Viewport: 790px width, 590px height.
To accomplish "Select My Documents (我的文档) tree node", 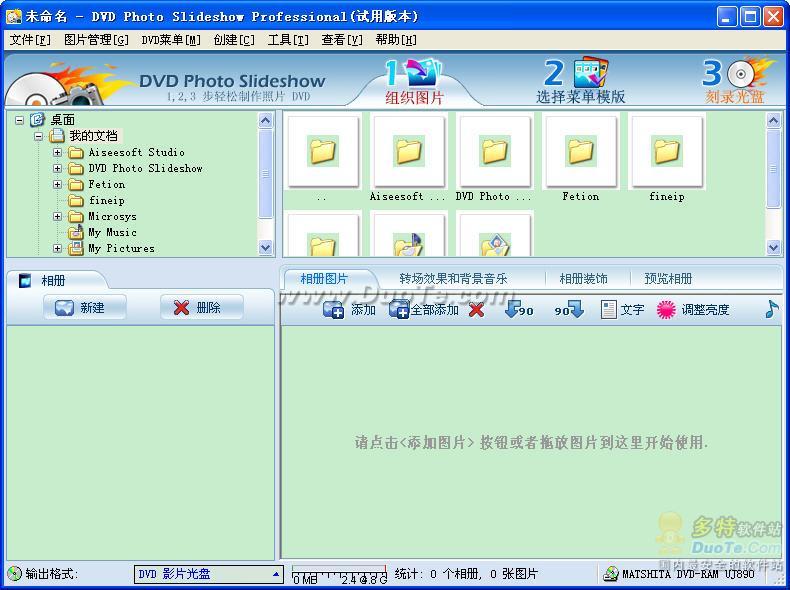I will pyautogui.click(x=93, y=136).
